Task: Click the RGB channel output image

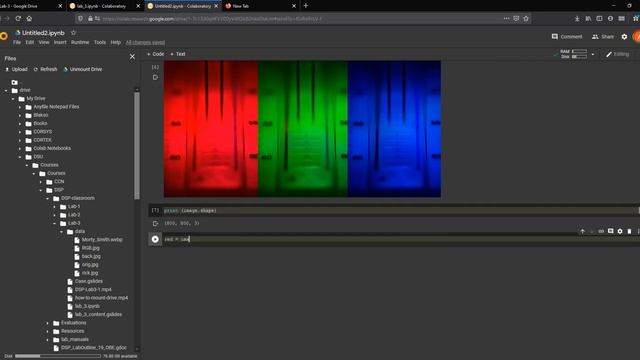Action: [302, 129]
